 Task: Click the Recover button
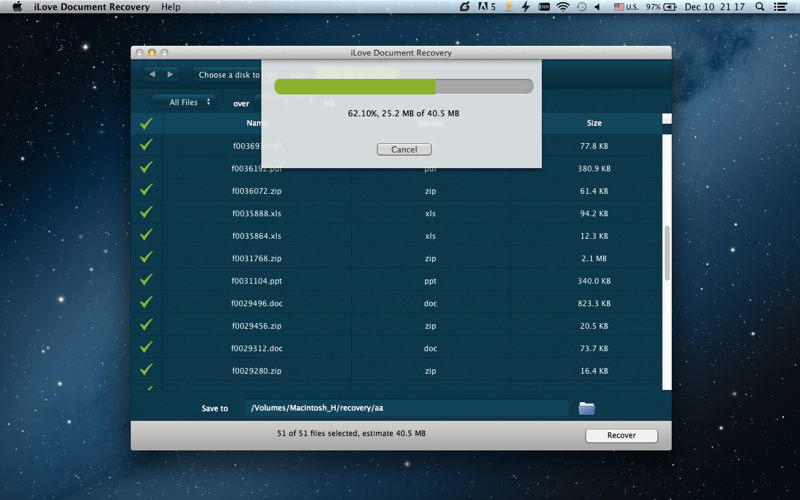tap(621, 435)
